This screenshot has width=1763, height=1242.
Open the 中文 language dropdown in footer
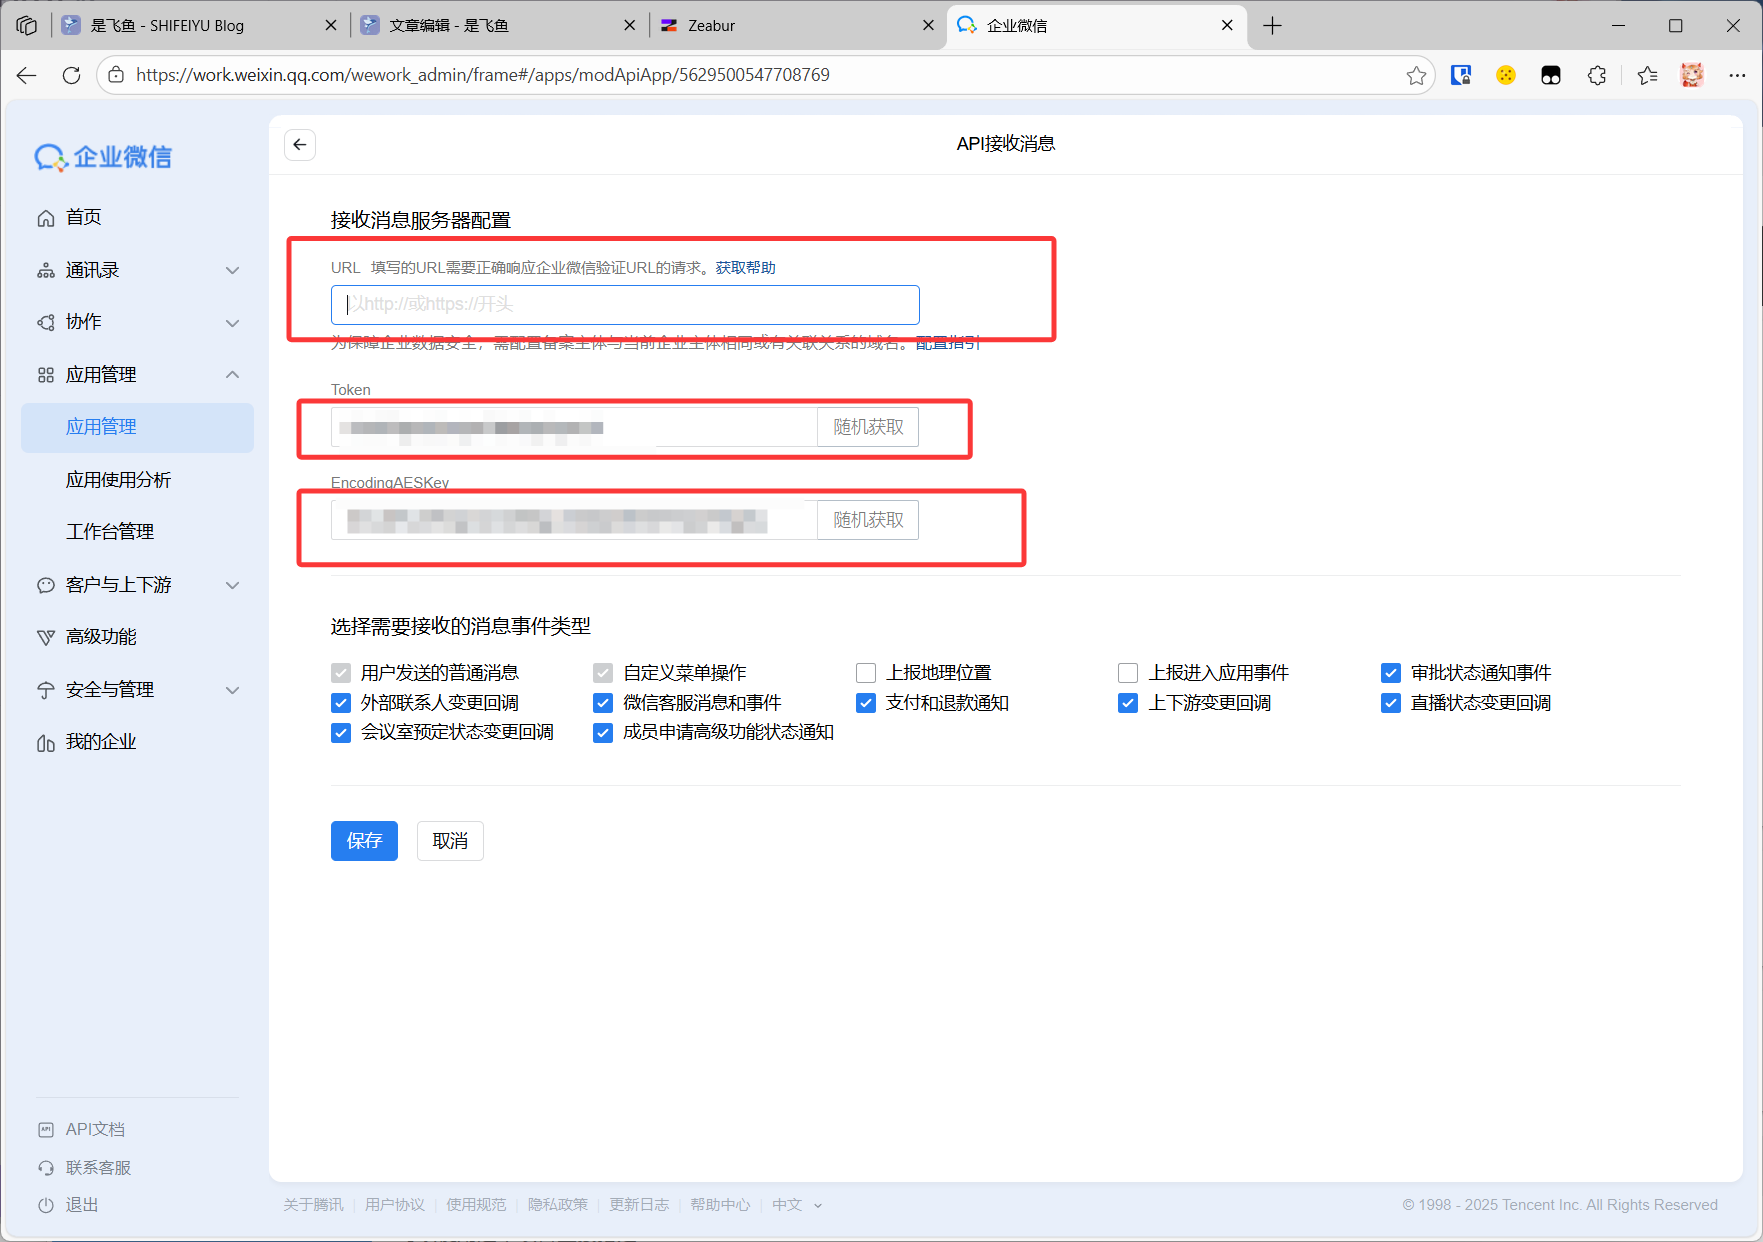796,1205
